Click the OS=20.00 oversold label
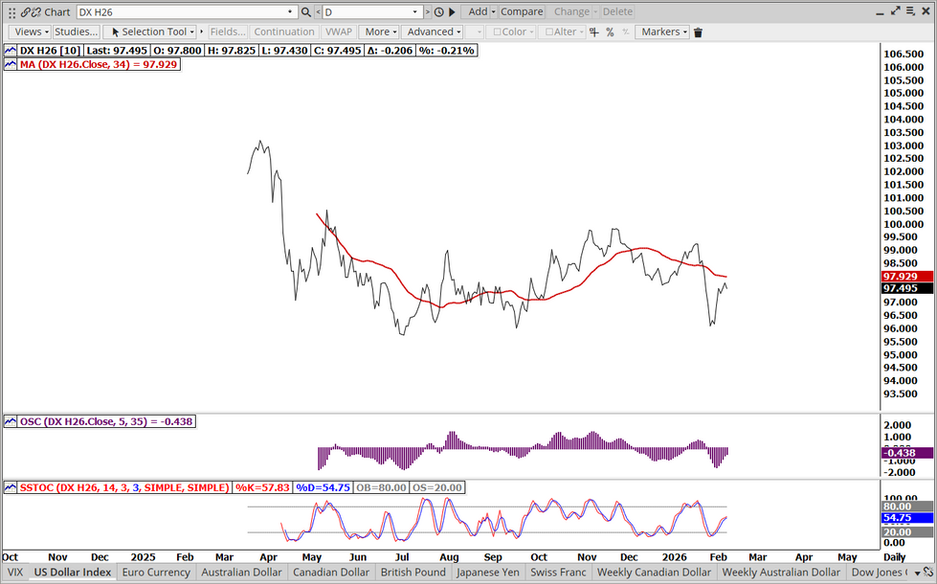 437,488
